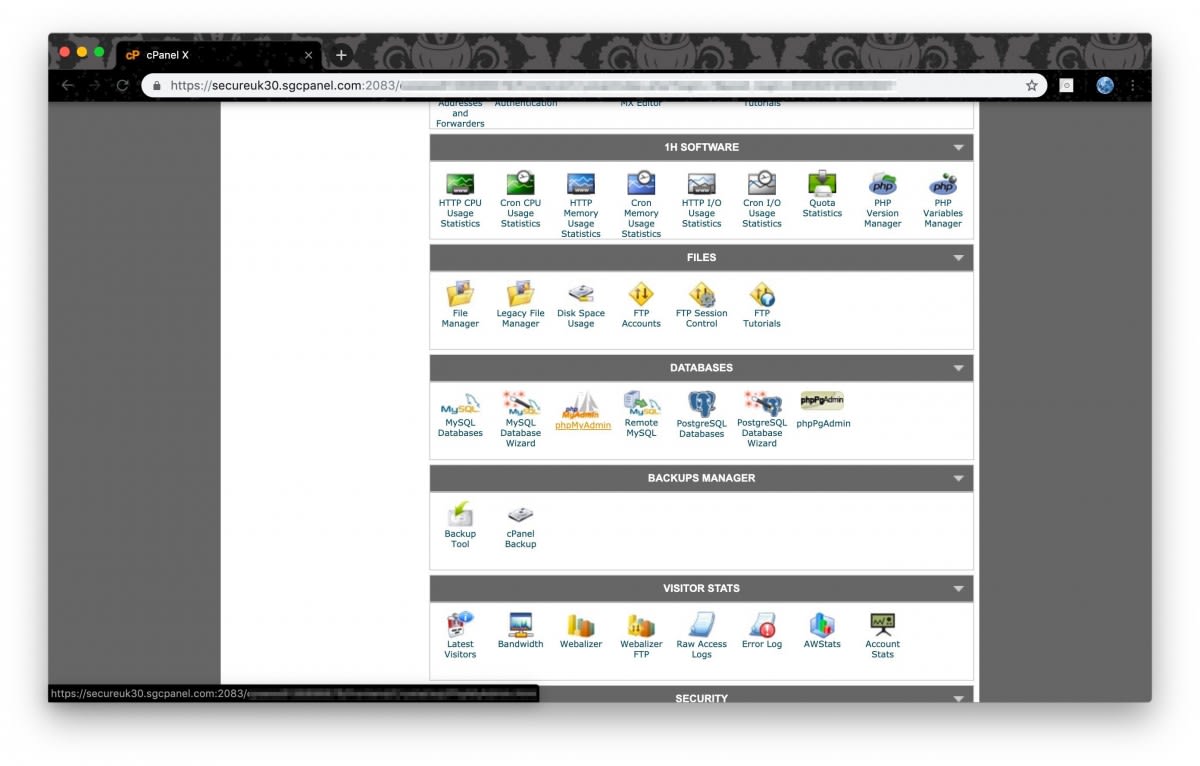This screenshot has height=766, width=1200.
Task: Open Cron CPU Usage Statistics icon
Action: click(520, 184)
